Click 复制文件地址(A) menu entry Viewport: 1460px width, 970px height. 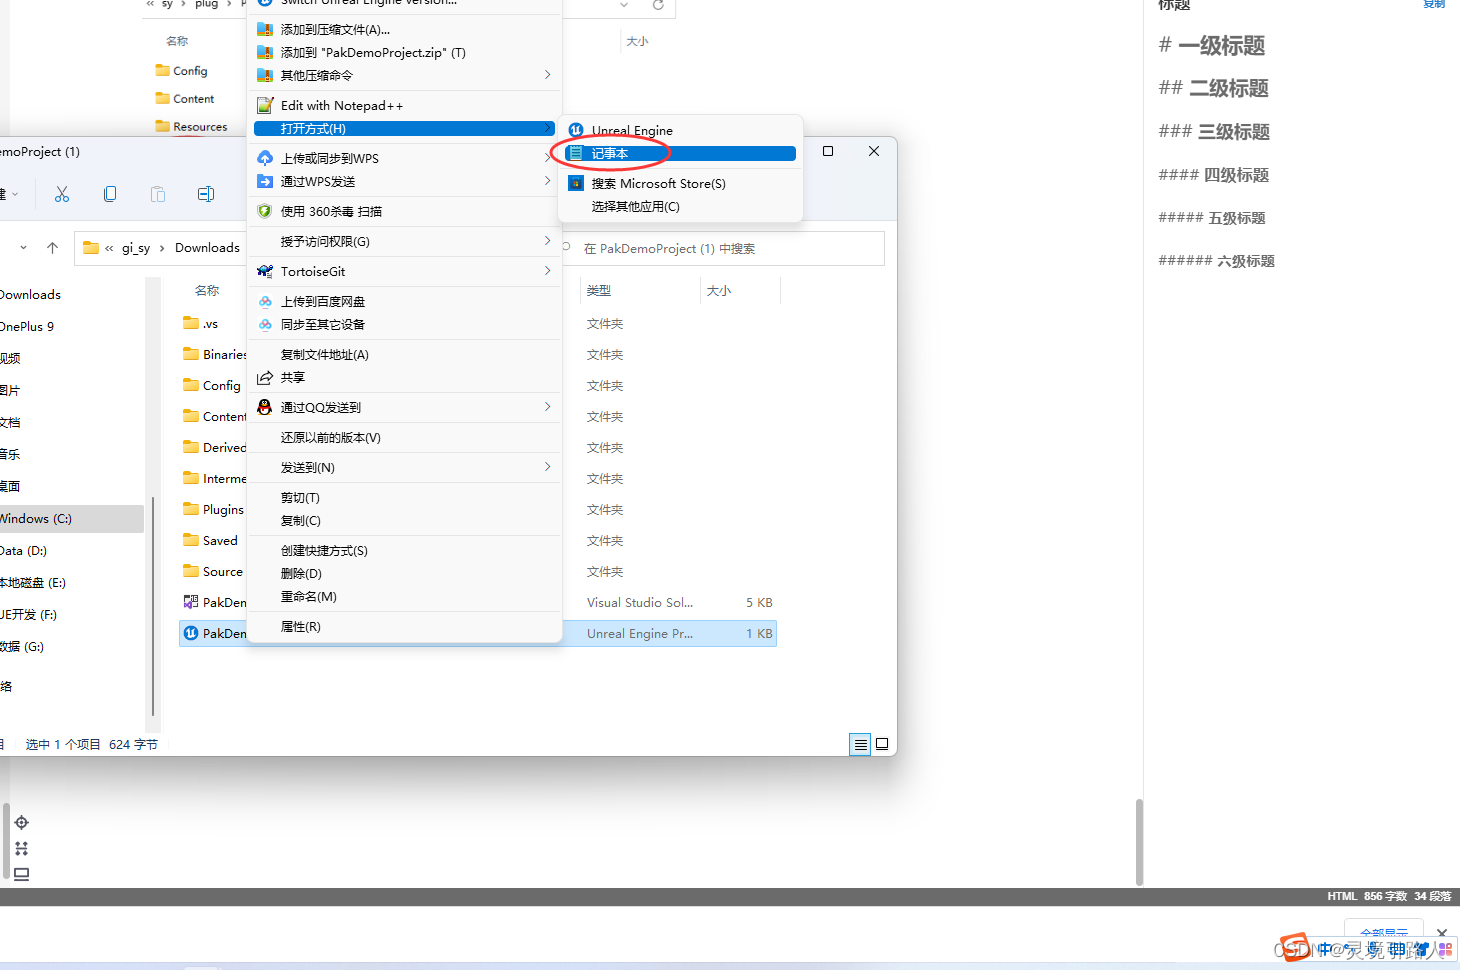pos(405,354)
